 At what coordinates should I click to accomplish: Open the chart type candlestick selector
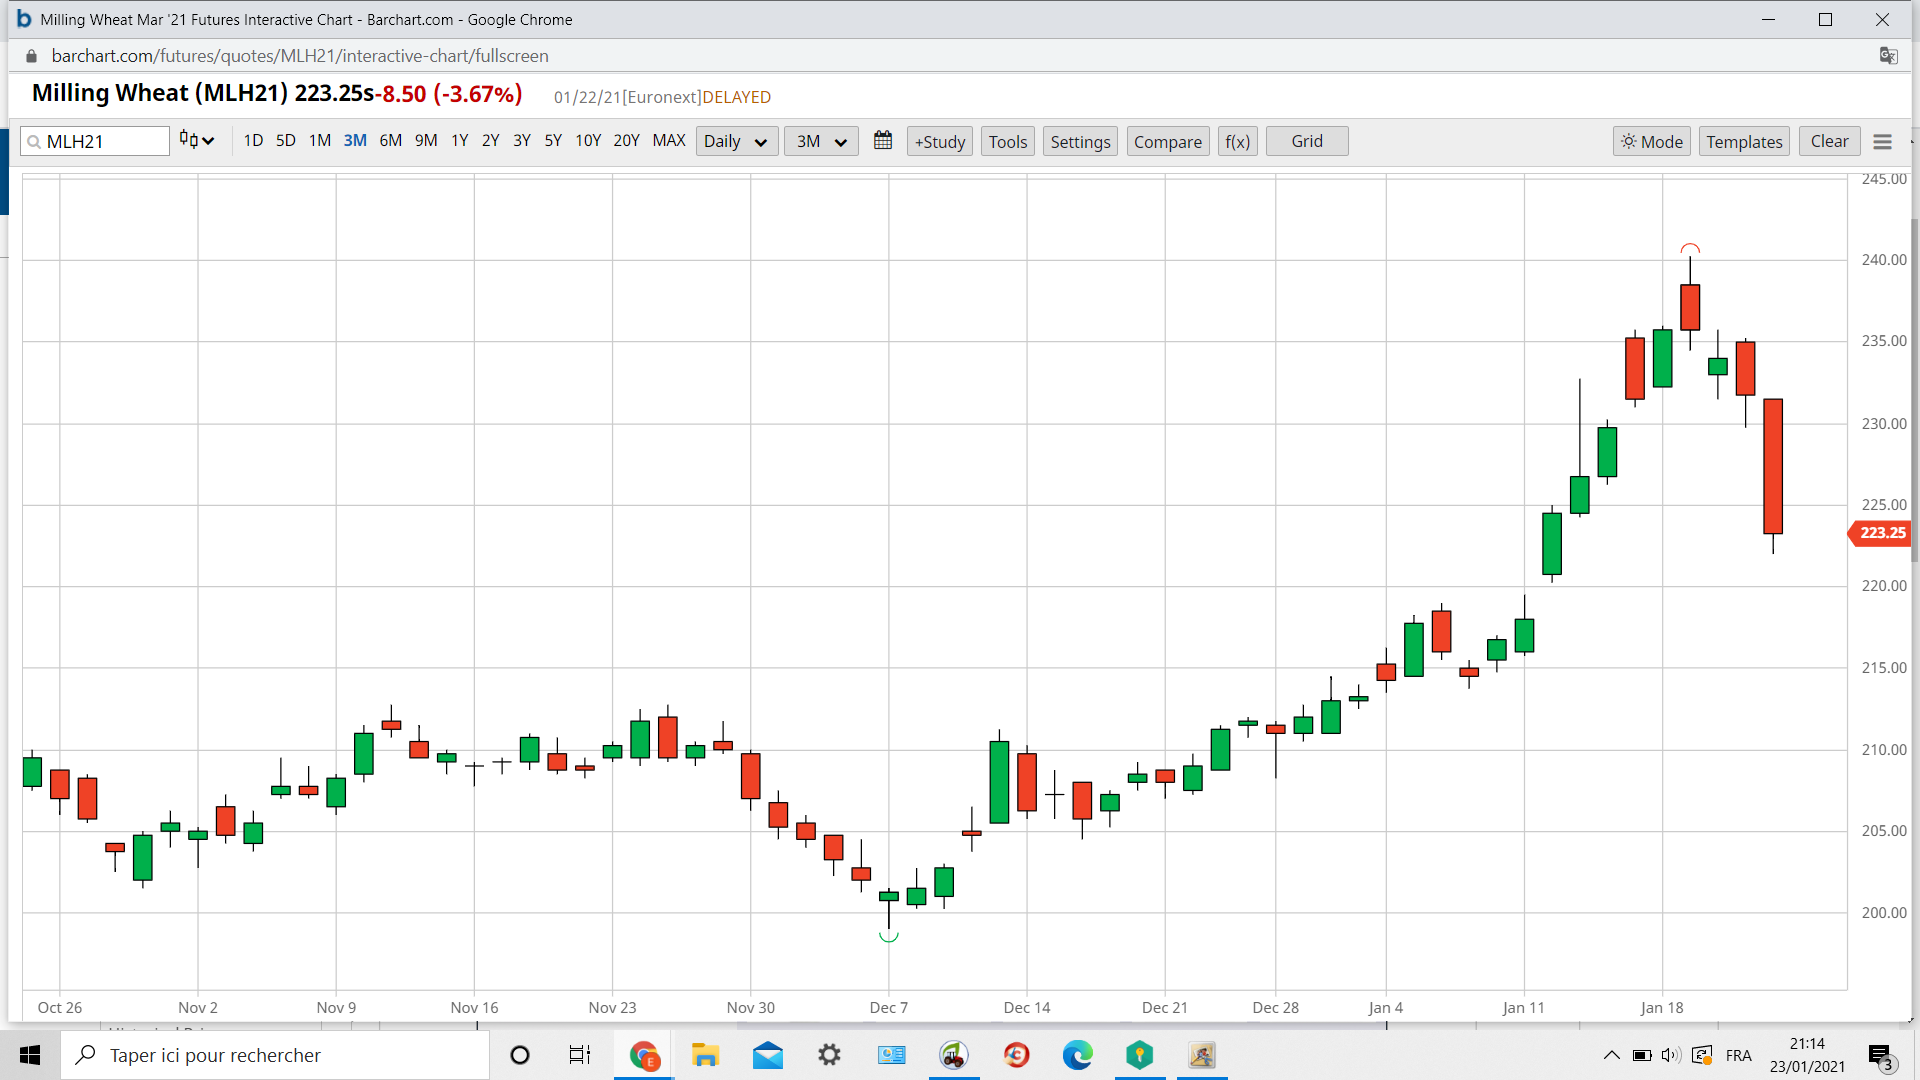click(197, 140)
